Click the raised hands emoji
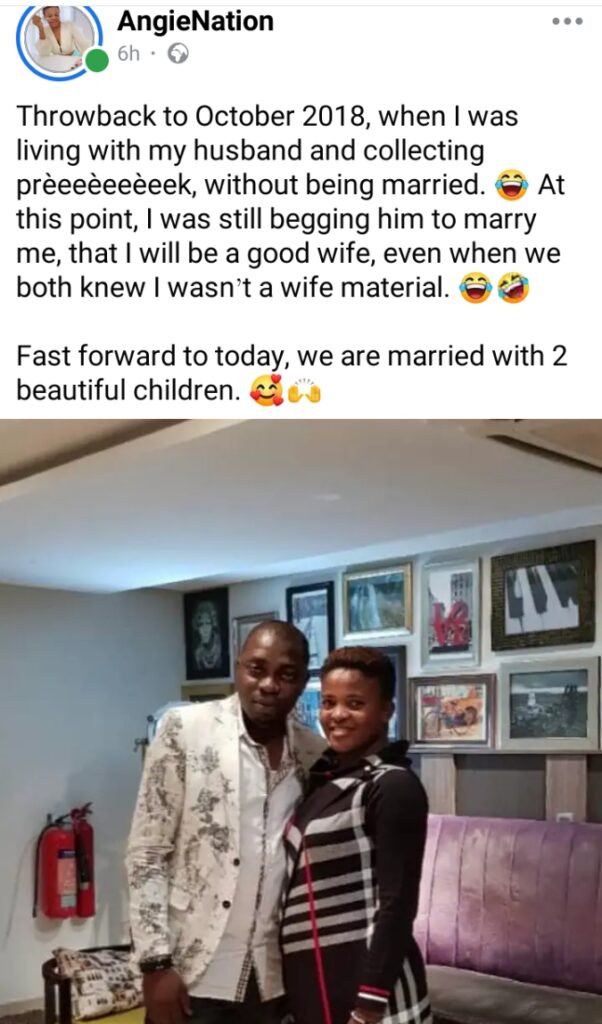The width and height of the screenshot is (602, 1024). [x=304, y=392]
